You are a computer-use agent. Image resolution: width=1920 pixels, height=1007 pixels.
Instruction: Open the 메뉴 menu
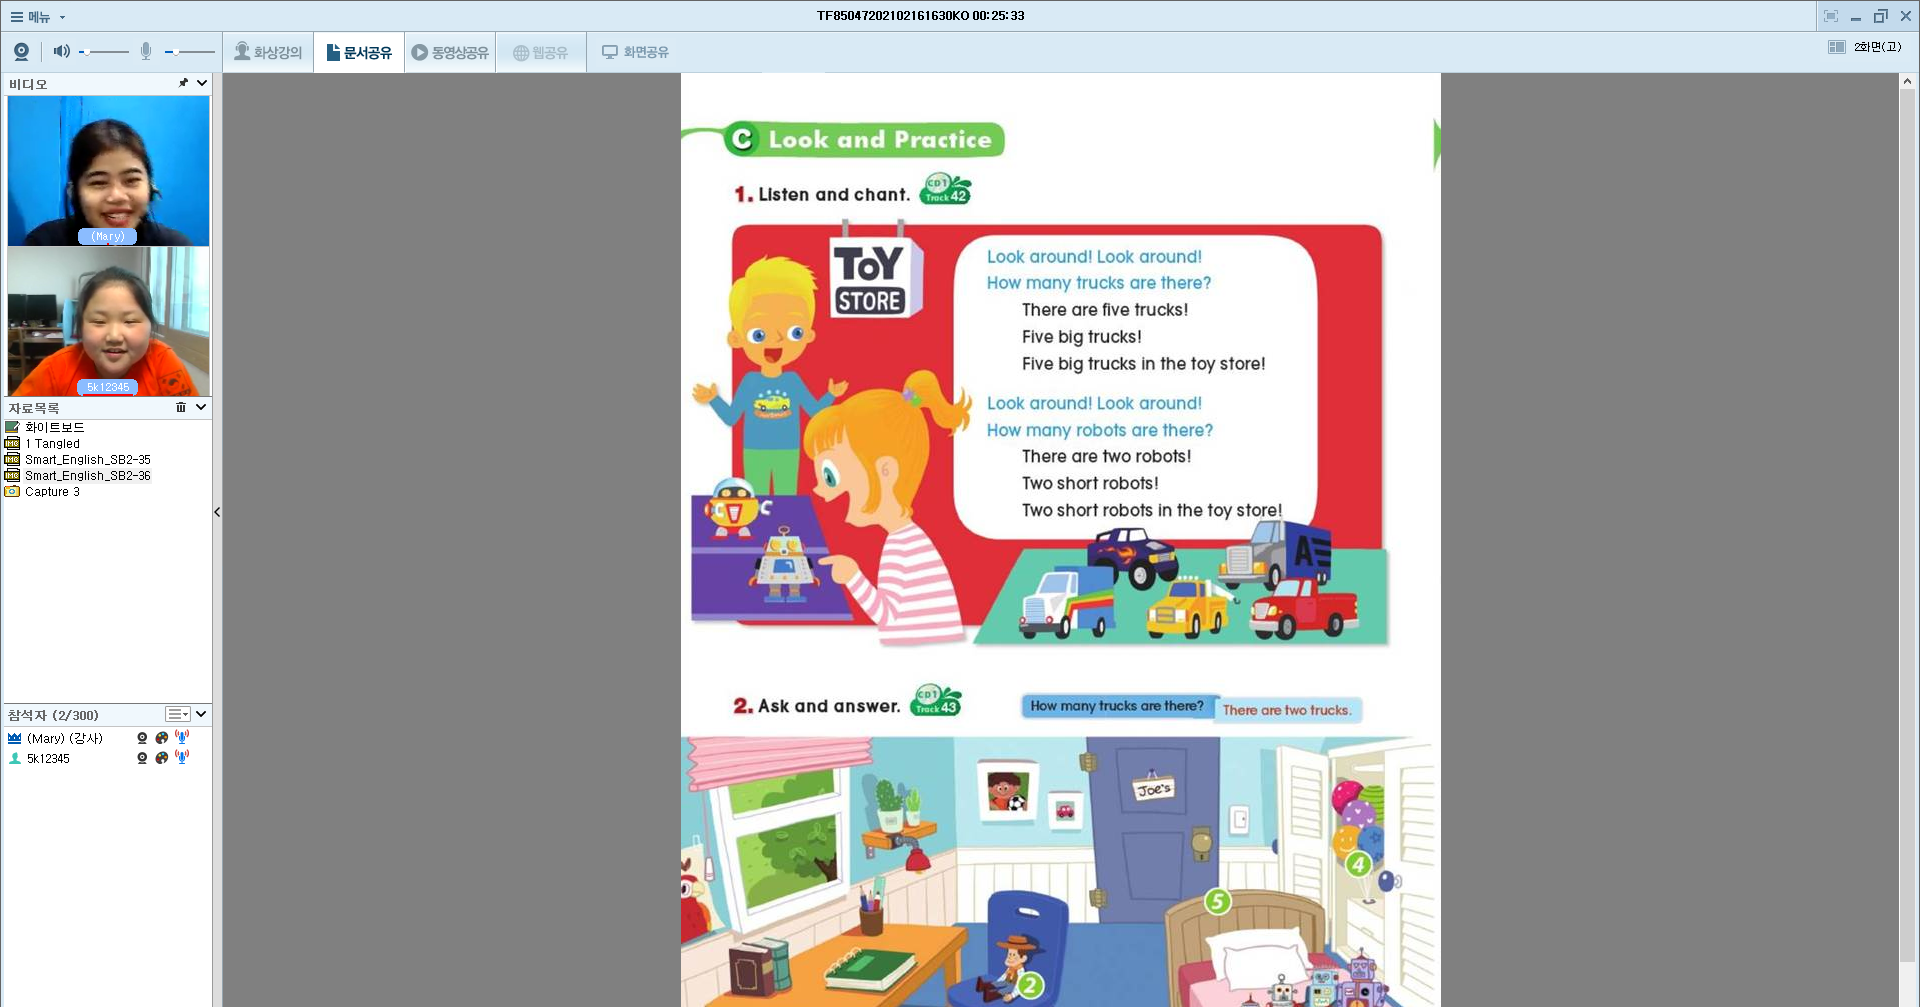[37, 16]
